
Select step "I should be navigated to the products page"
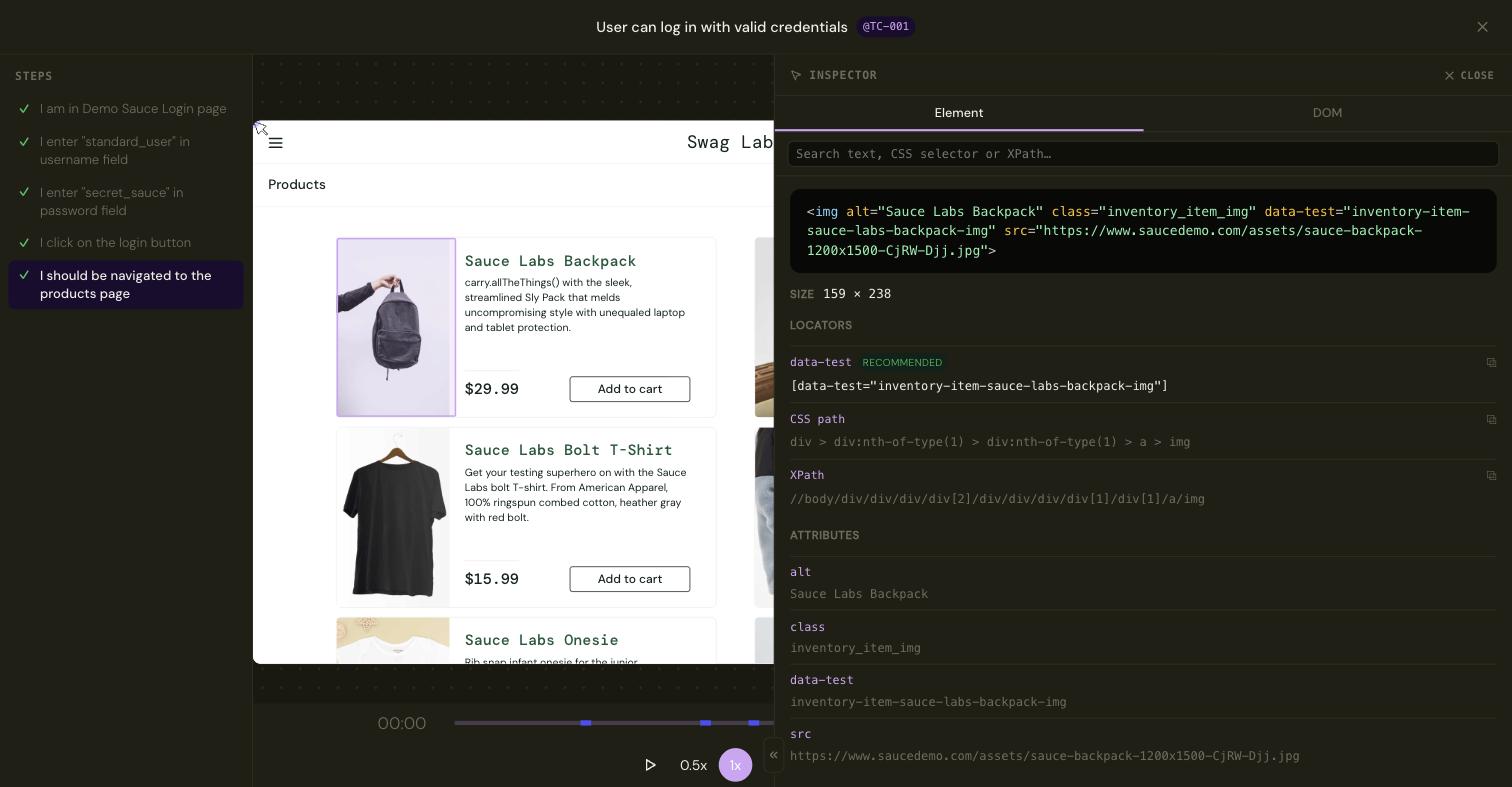pyautogui.click(x=126, y=285)
